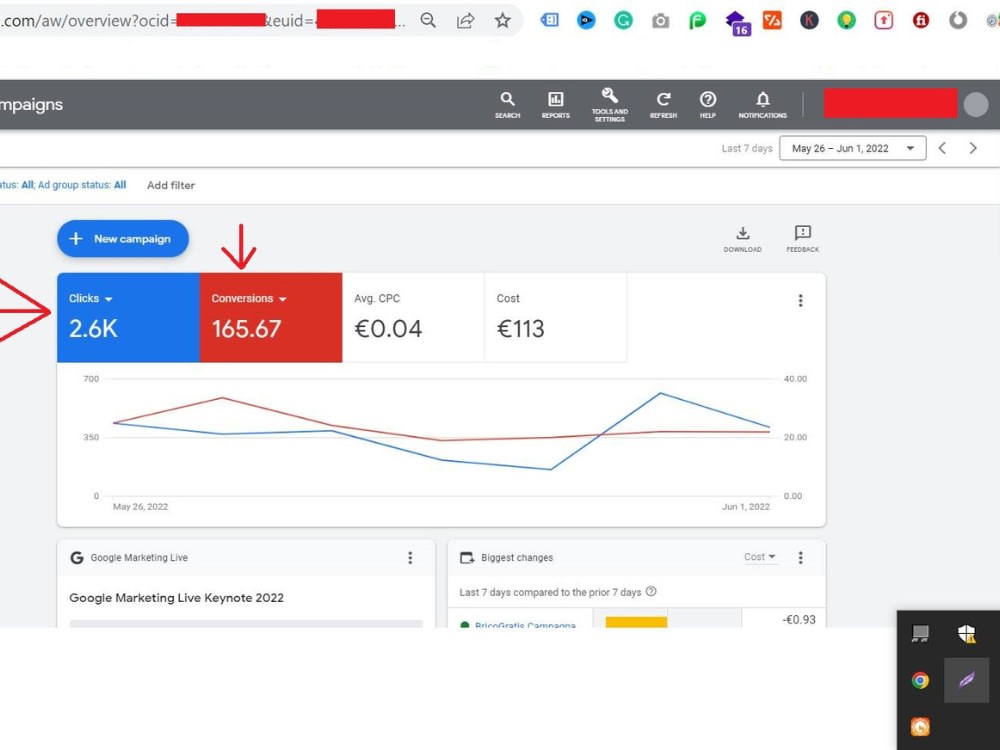Click the share page icon in address bar

466,20
